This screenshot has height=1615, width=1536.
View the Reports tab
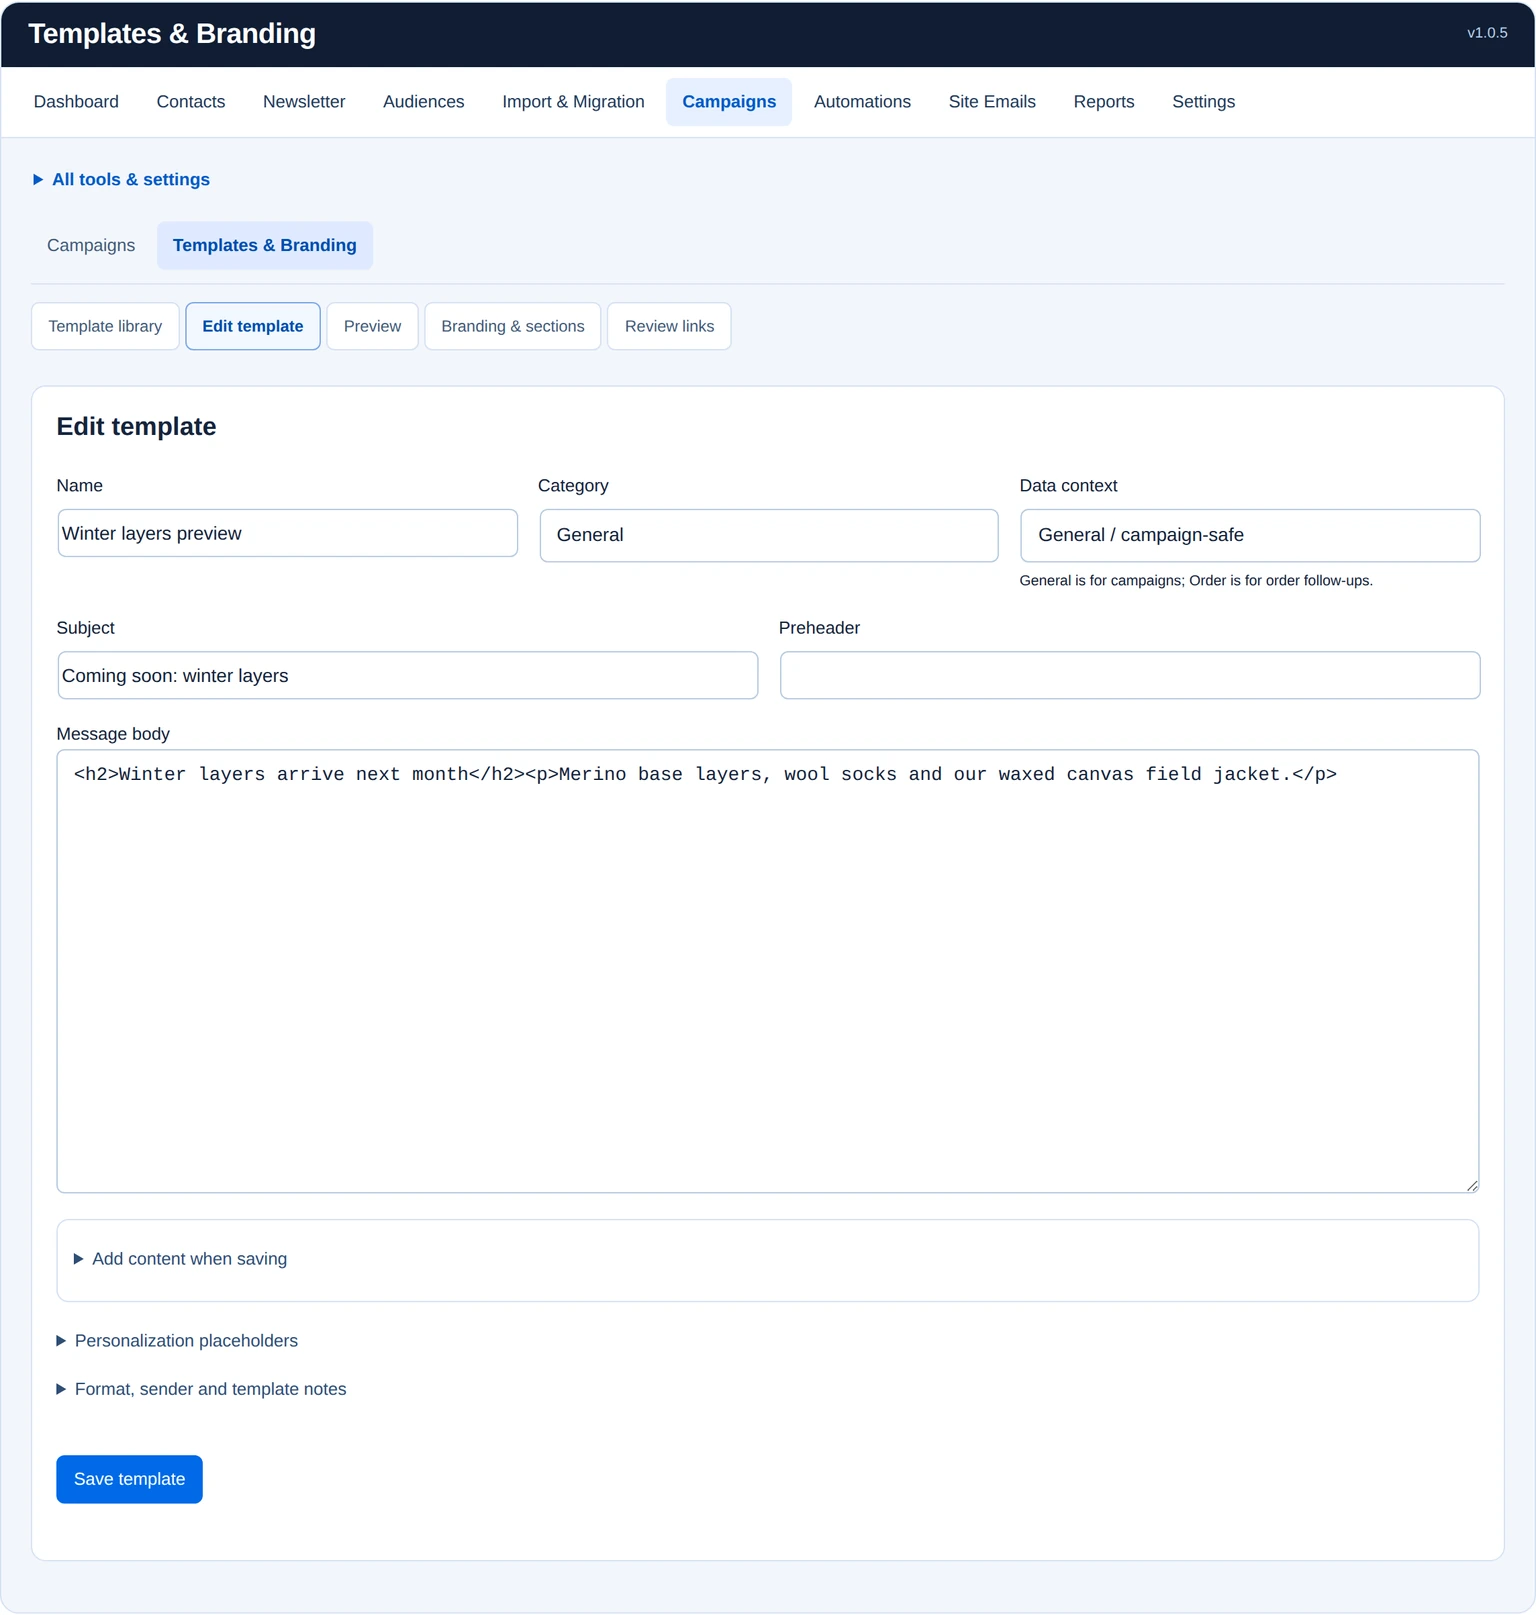1104,102
